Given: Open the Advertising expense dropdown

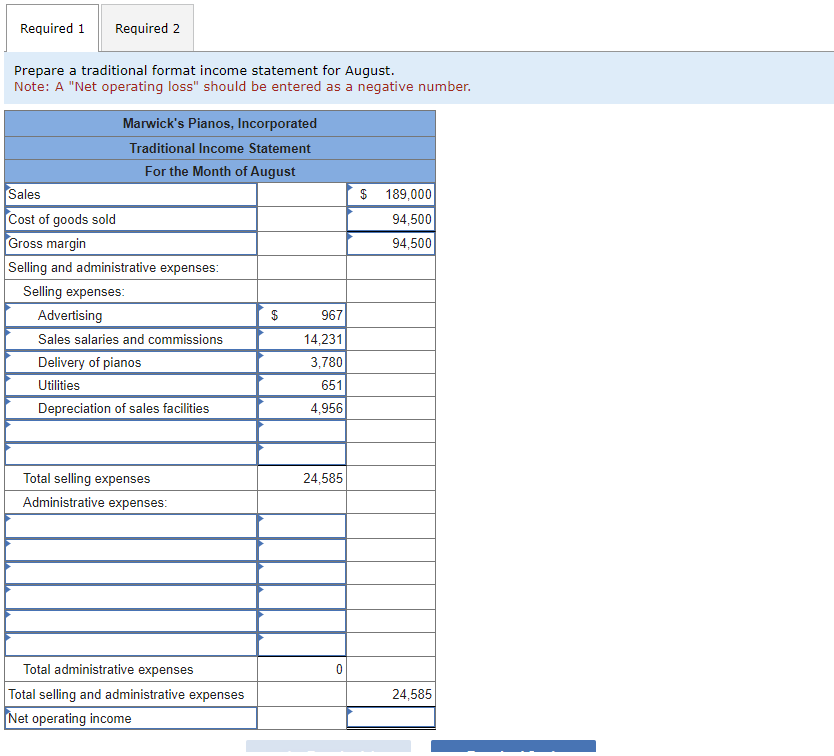Looking at the screenshot, I should point(131,315).
